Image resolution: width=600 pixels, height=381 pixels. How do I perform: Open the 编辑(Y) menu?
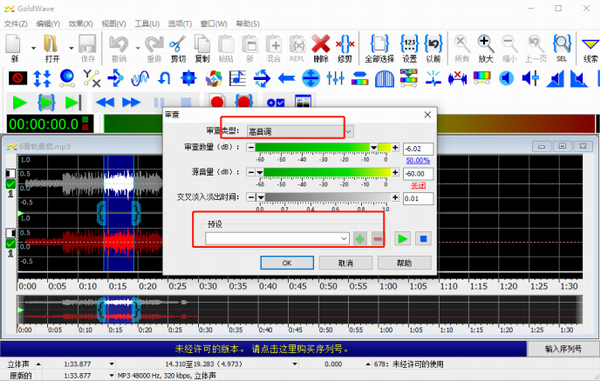click(48, 24)
